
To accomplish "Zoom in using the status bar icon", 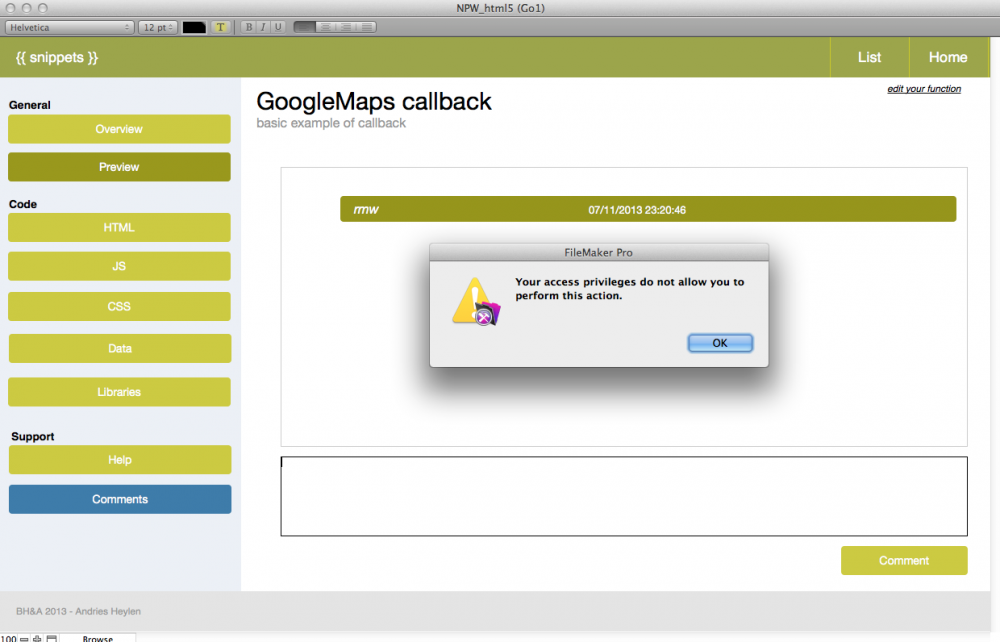I will point(38,637).
